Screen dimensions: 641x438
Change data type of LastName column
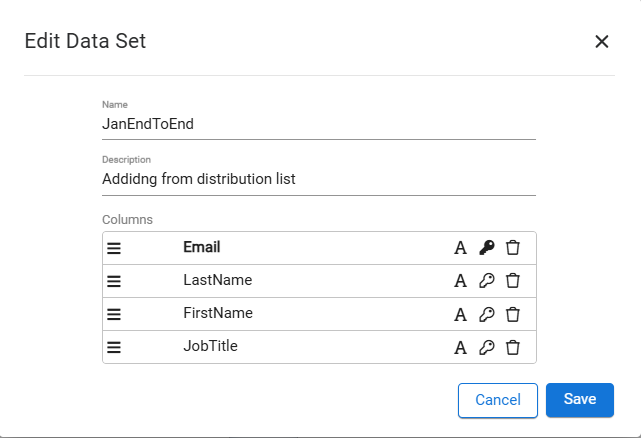pos(461,281)
